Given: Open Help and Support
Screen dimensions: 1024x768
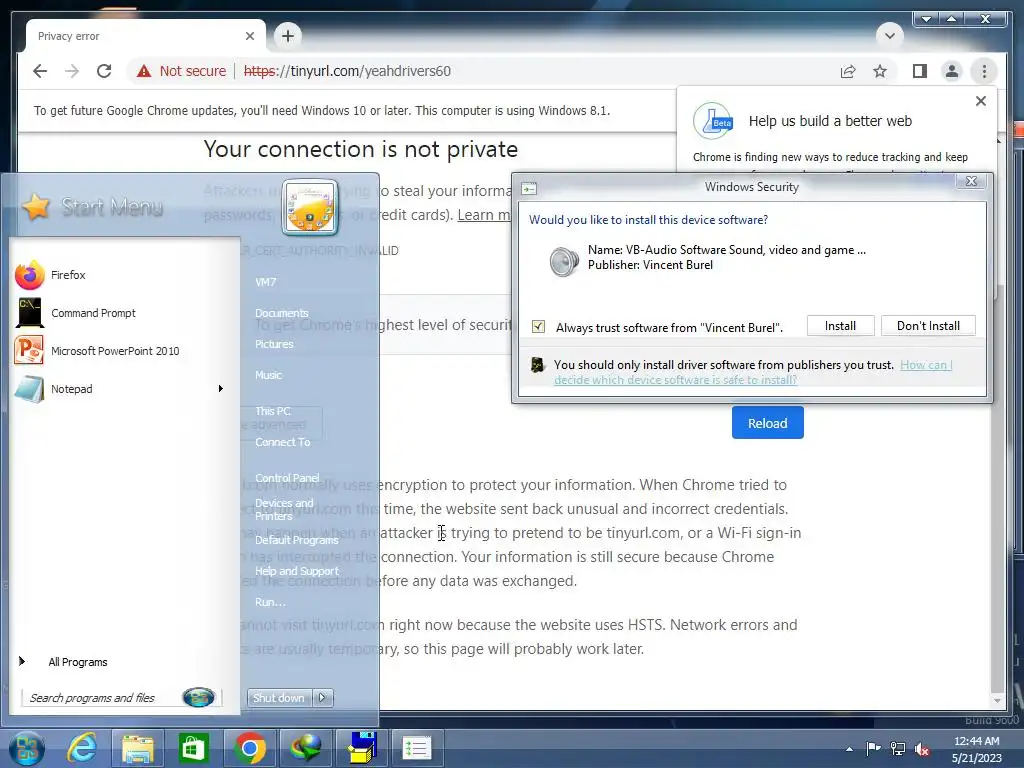Looking at the screenshot, I should pyautogui.click(x=296, y=571).
